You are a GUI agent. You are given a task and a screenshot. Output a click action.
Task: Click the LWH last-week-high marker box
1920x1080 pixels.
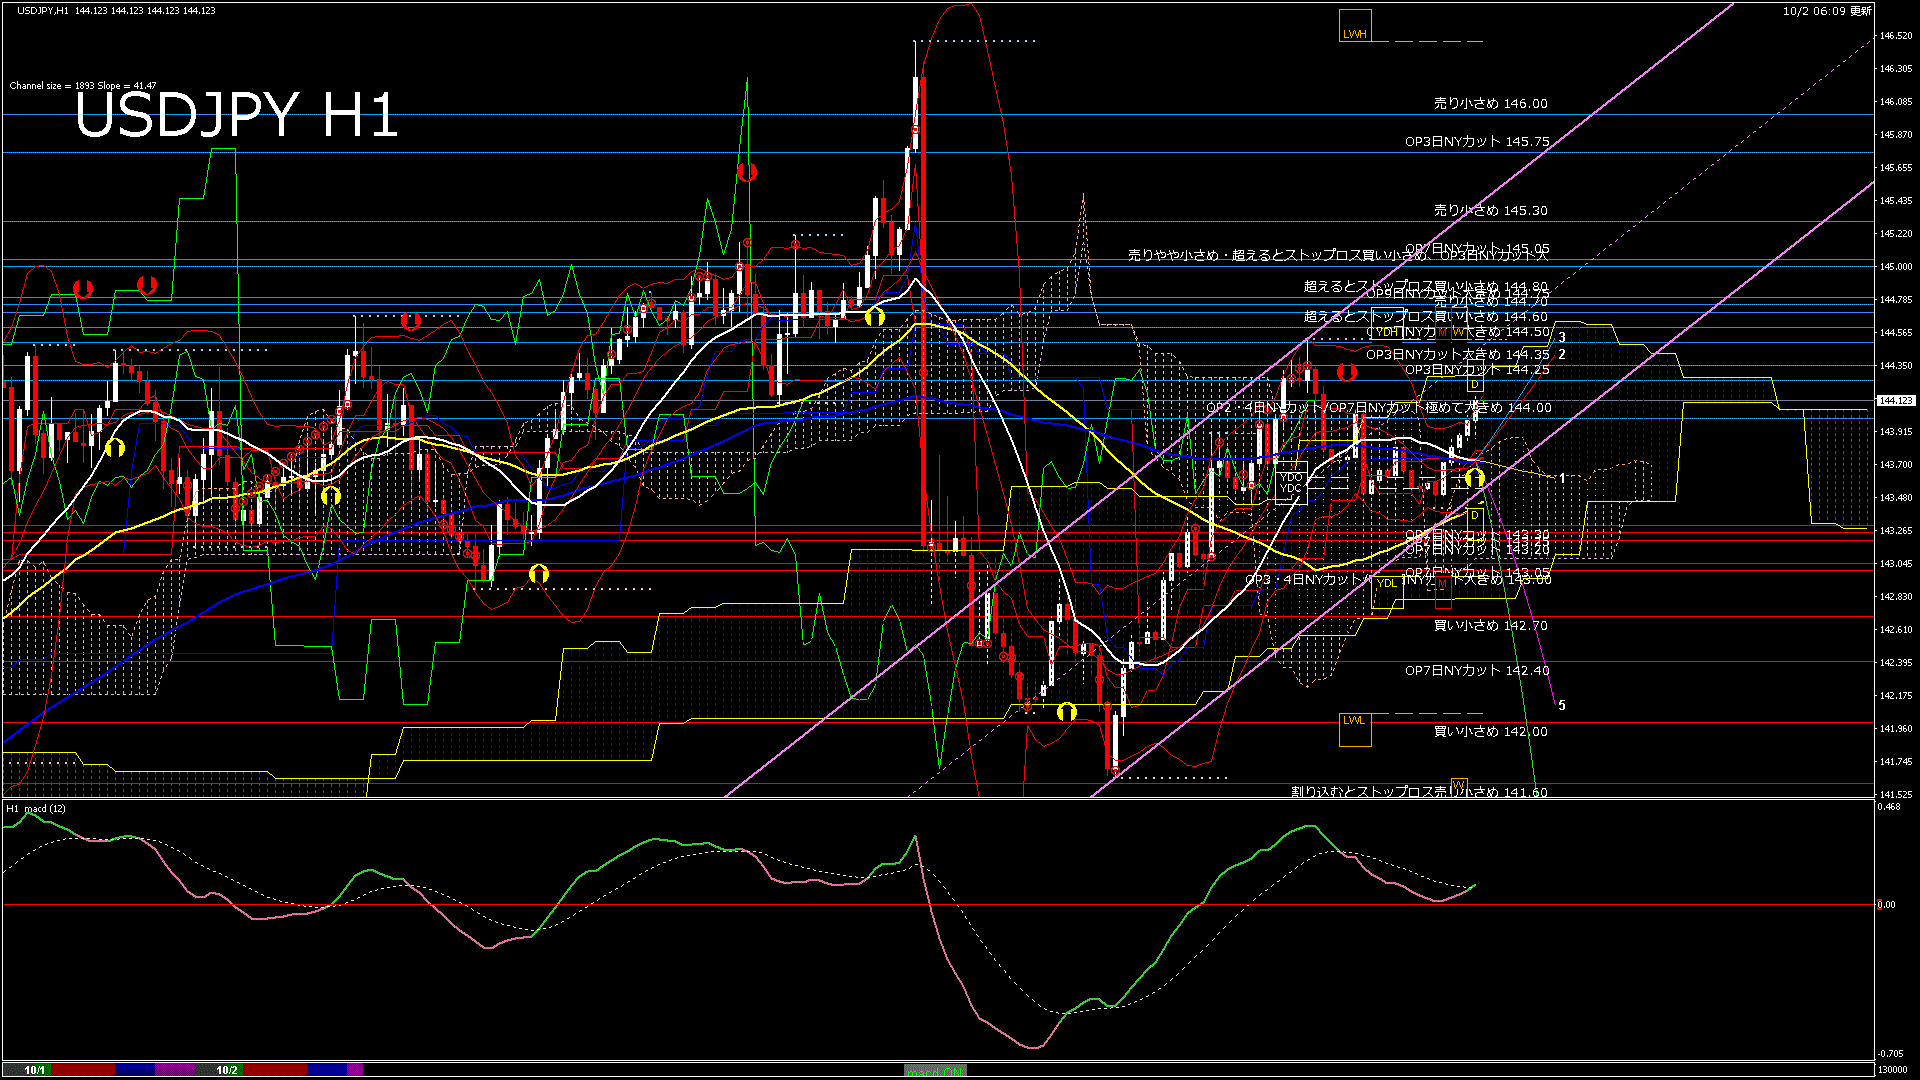click(1354, 26)
